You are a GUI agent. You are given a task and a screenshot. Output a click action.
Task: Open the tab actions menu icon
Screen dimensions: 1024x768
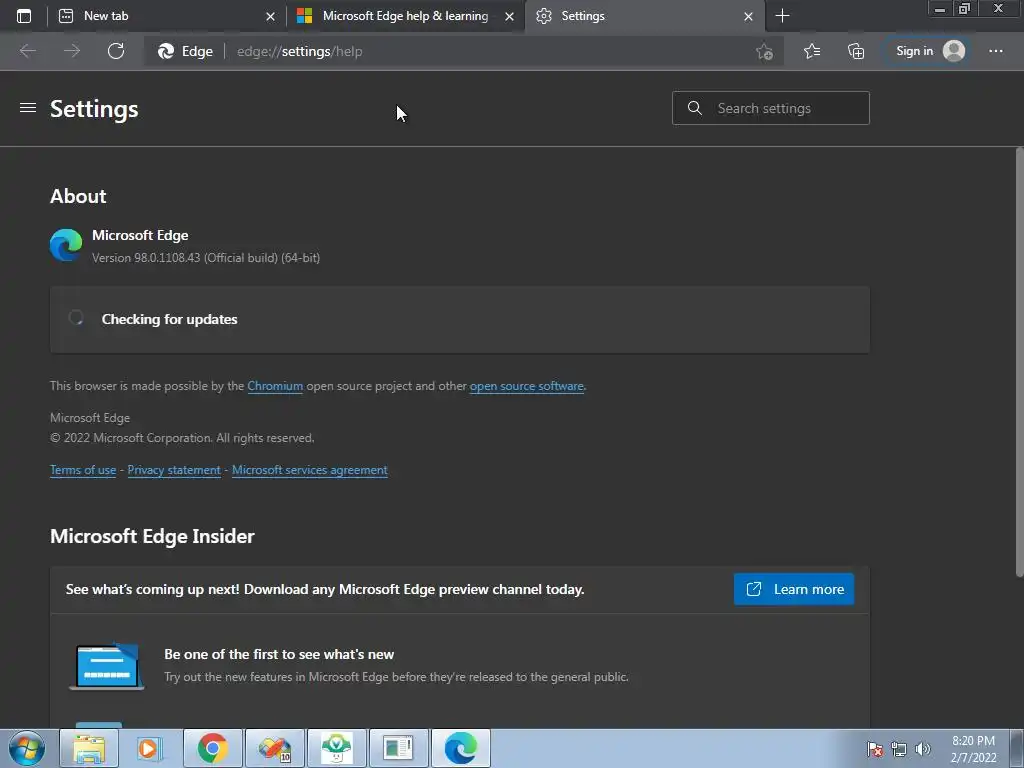pos(24,16)
